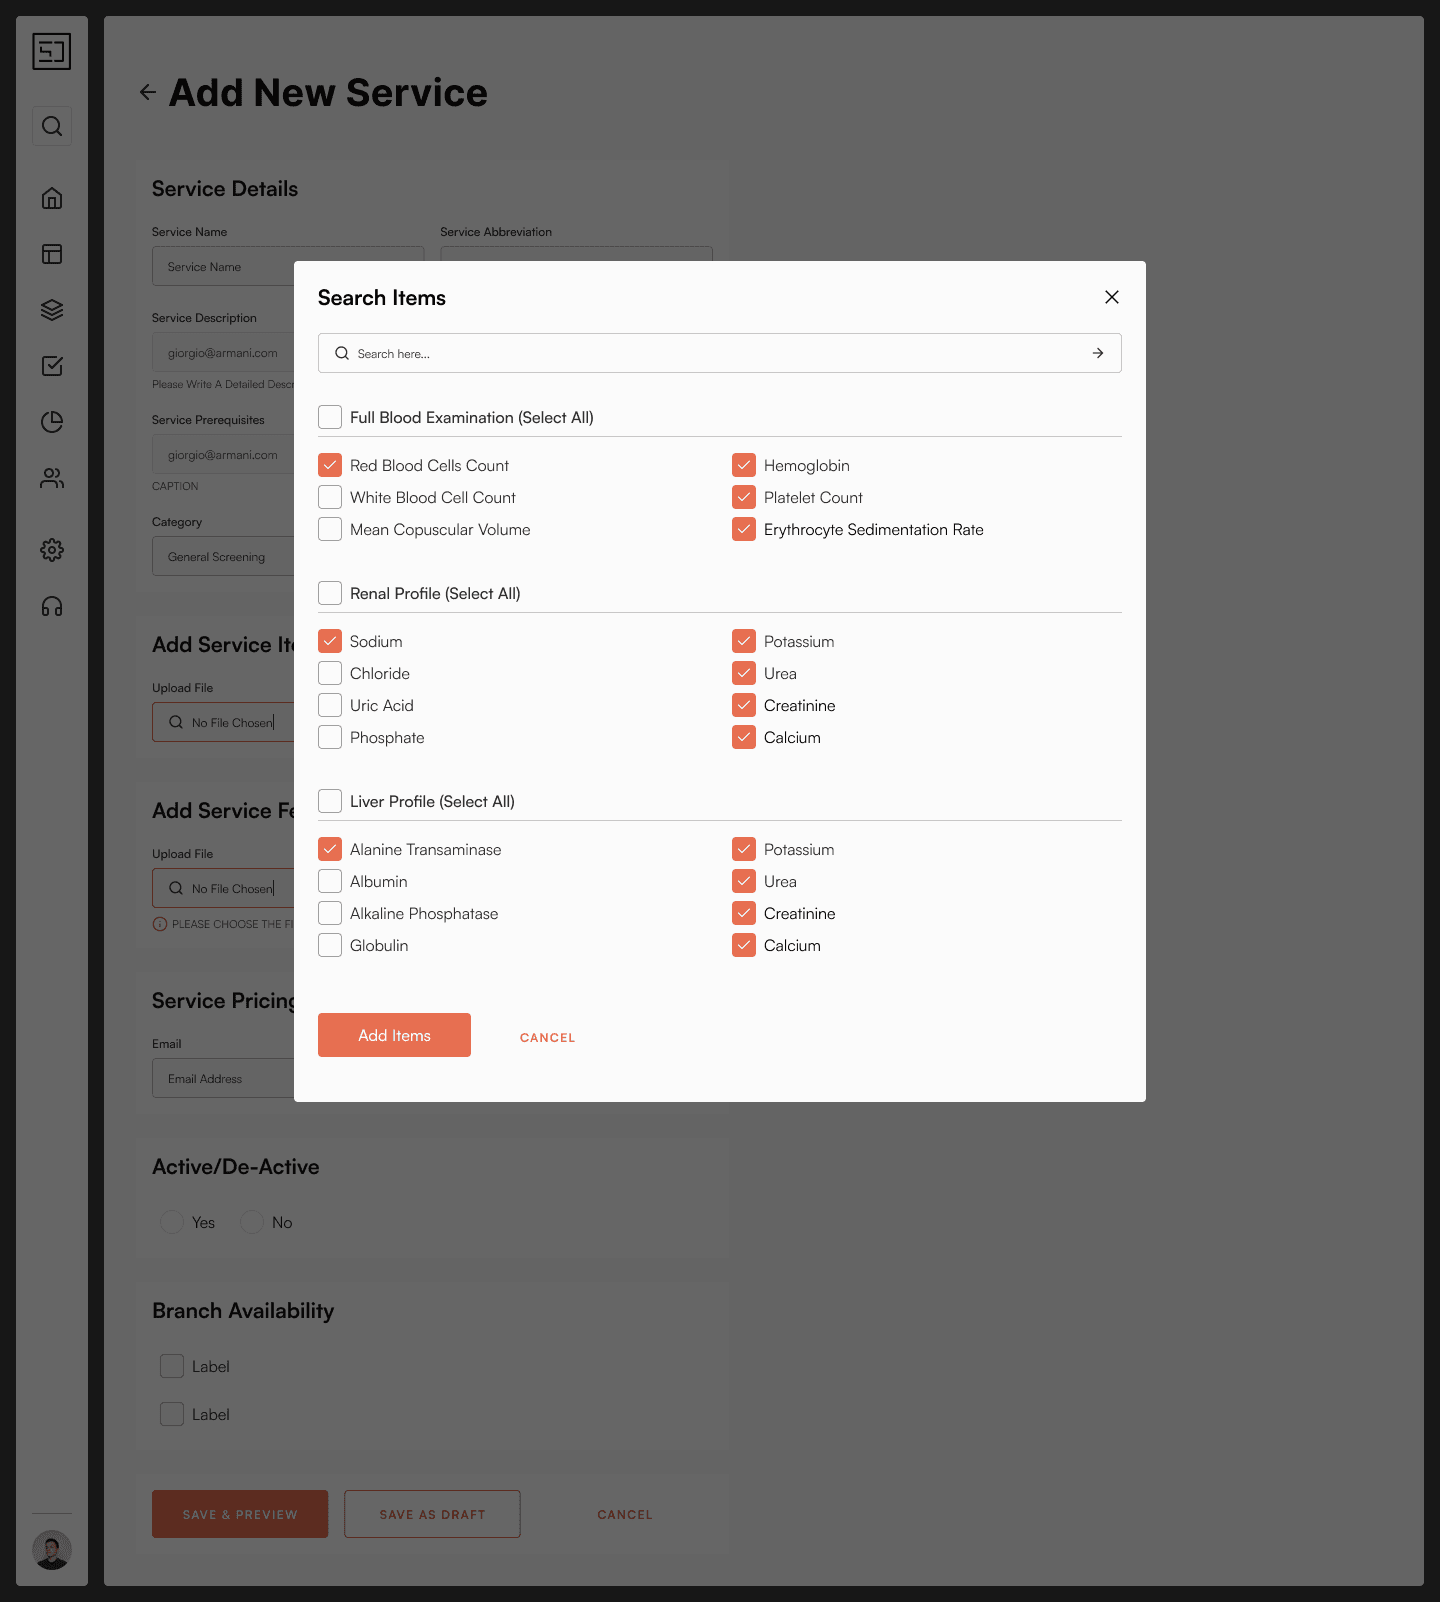Click SAVE AS DRAFT button
The width and height of the screenshot is (1440, 1602).
click(432, 1514)
